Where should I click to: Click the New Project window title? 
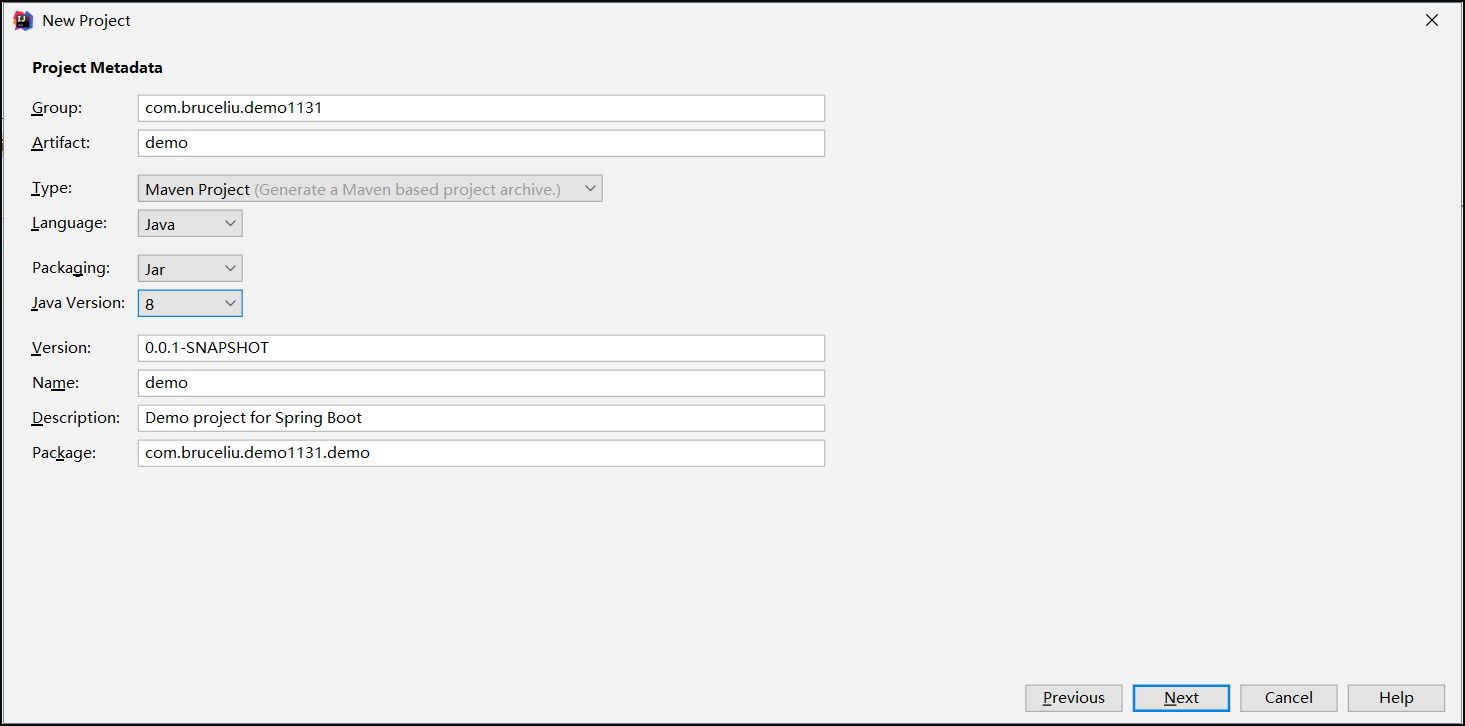click(x=86, y=20)
